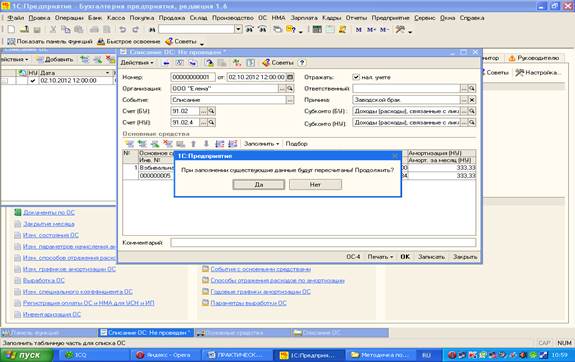
Task: Toggle нал. учете checkbox
Action: (x=356, y=77)
